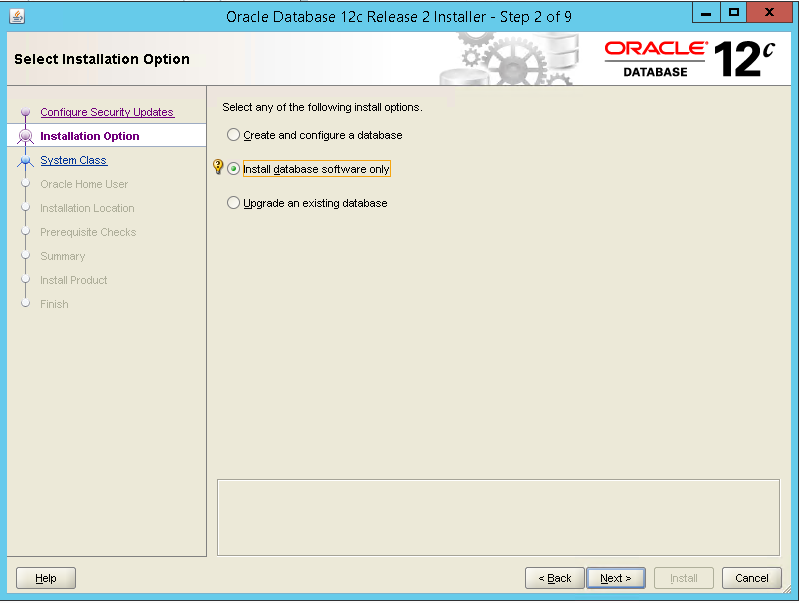Click the 'Create and configure a database' label text
This screenshot has height=603, width=799.
click(323, 135)
